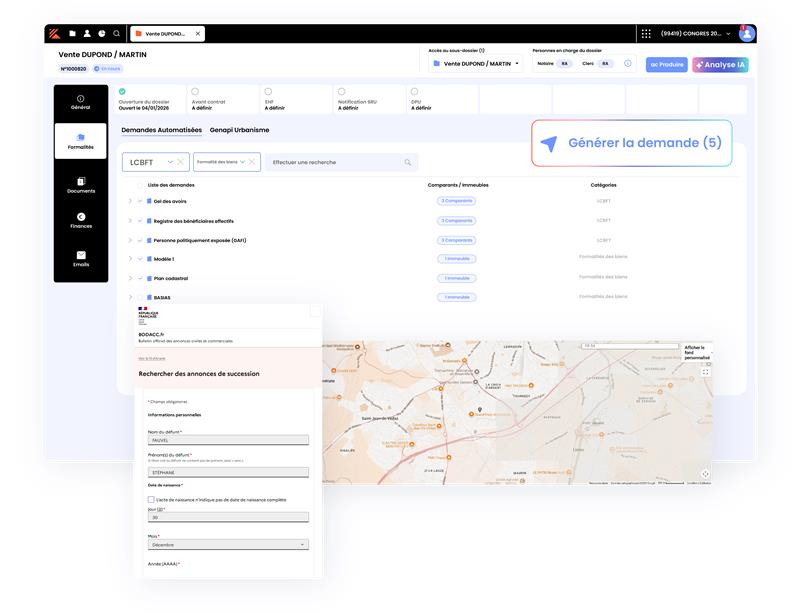The image size is (800, 613).
Task: Open the LCBFT filter dropdown chevron
Action: [x=170, y=162]
